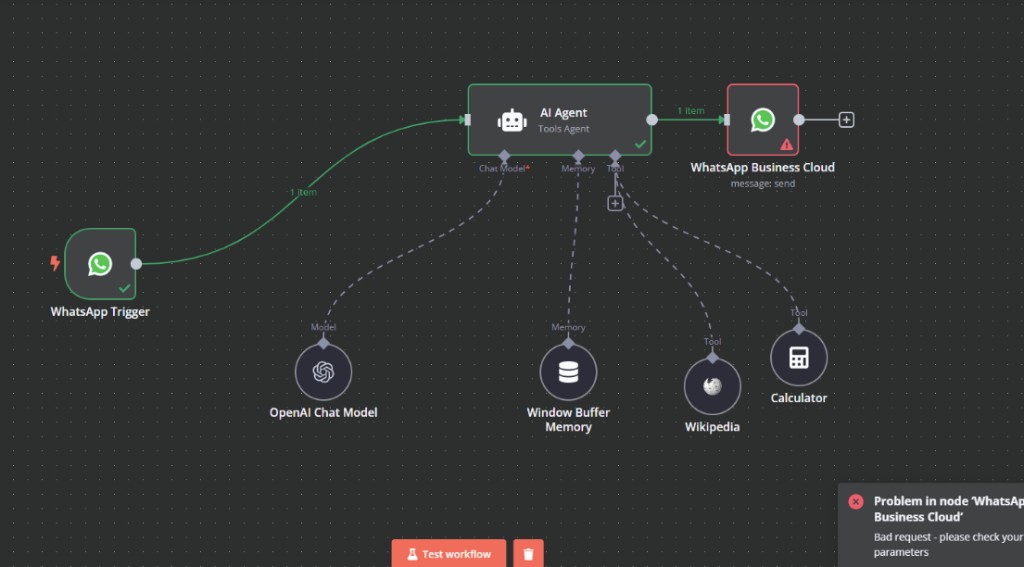Click the green checkmark on AI Agent node
Image resolution: width=1024 pixels, height=567 pixels.
[640, 144]
